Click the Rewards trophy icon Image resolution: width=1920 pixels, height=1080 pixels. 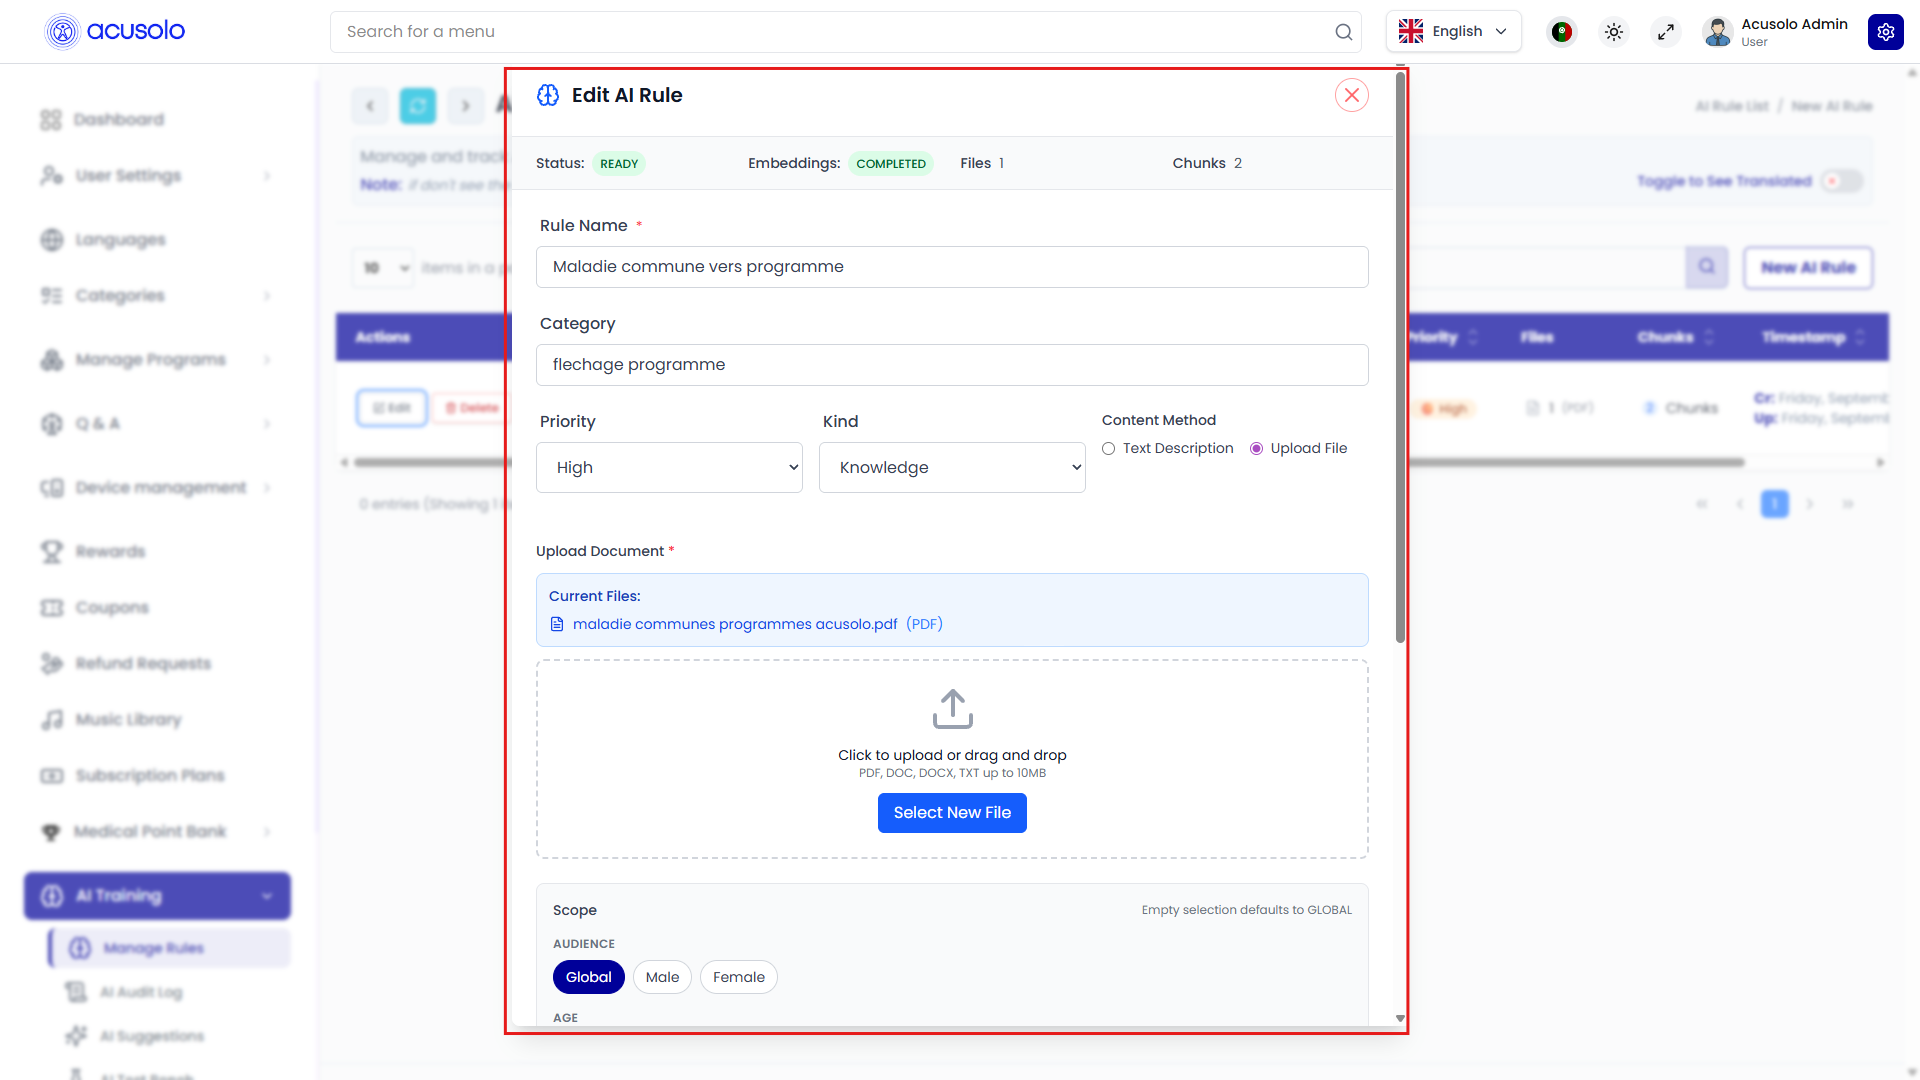(52, 552)
